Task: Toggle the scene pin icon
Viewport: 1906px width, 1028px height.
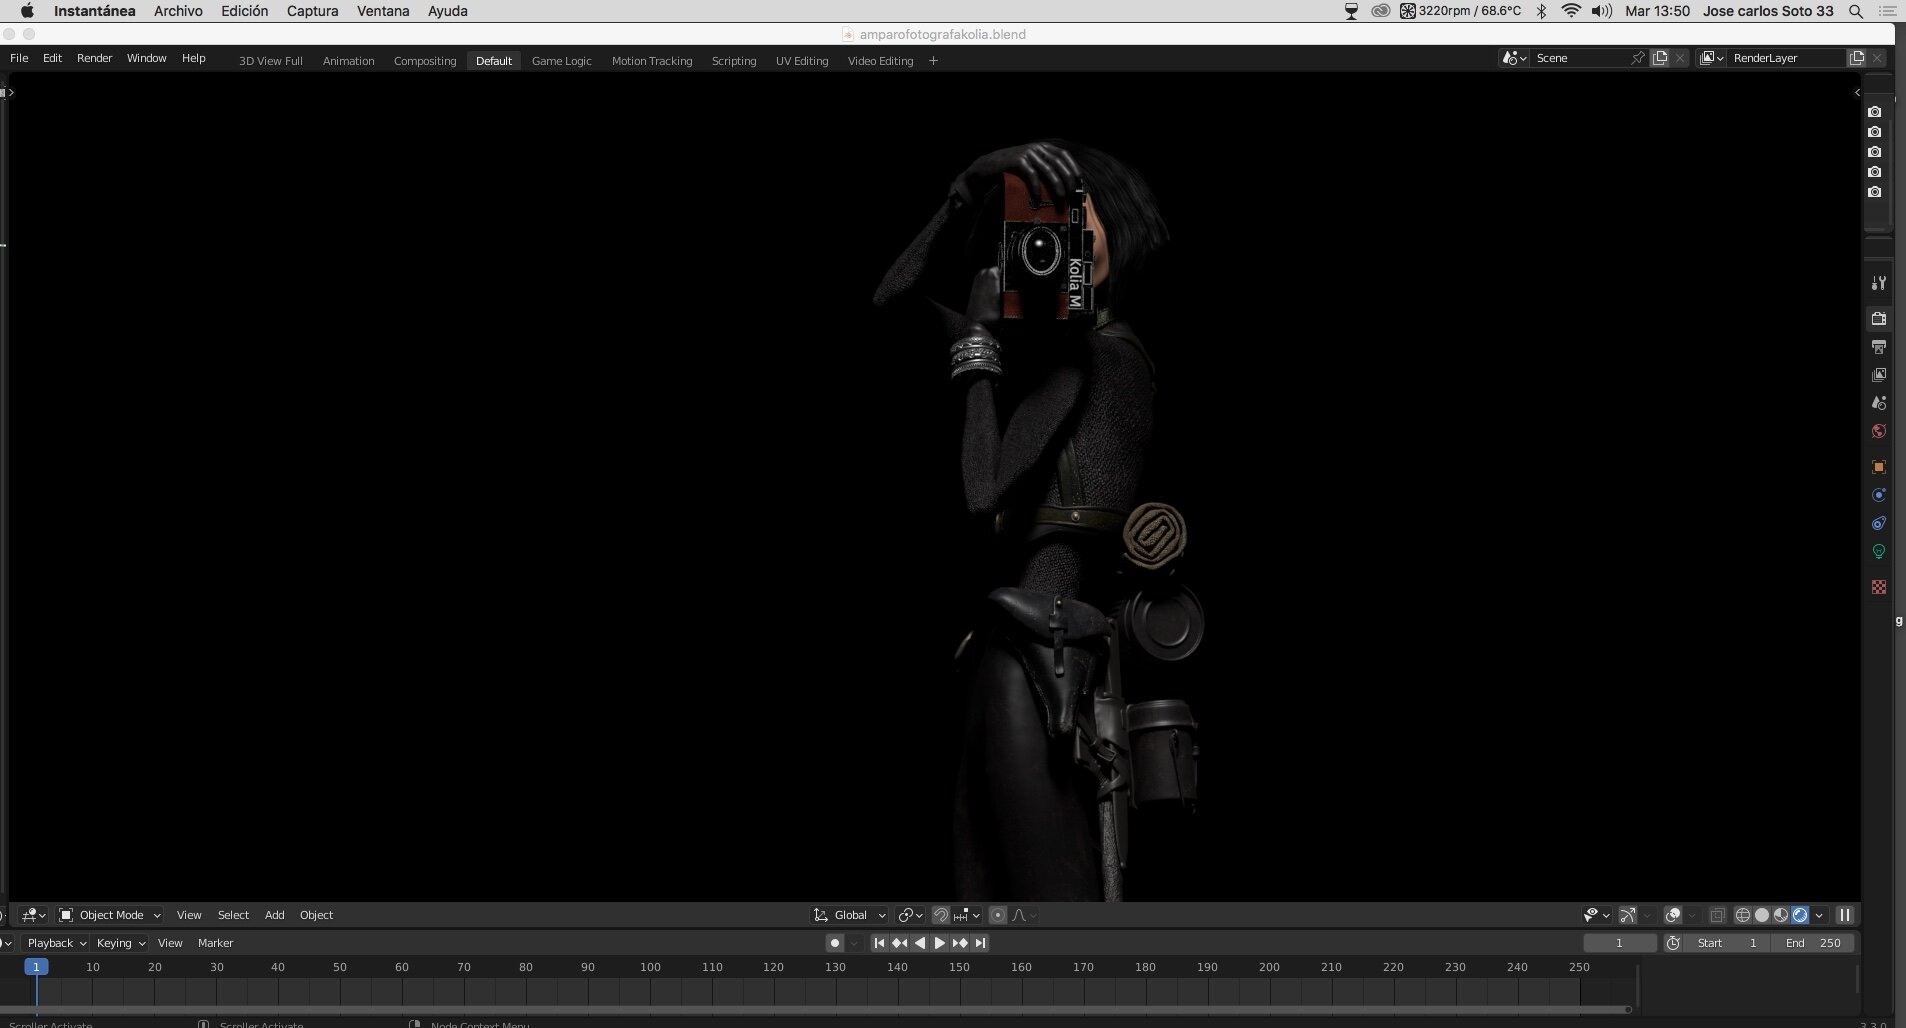Action: pos(1637,58)
